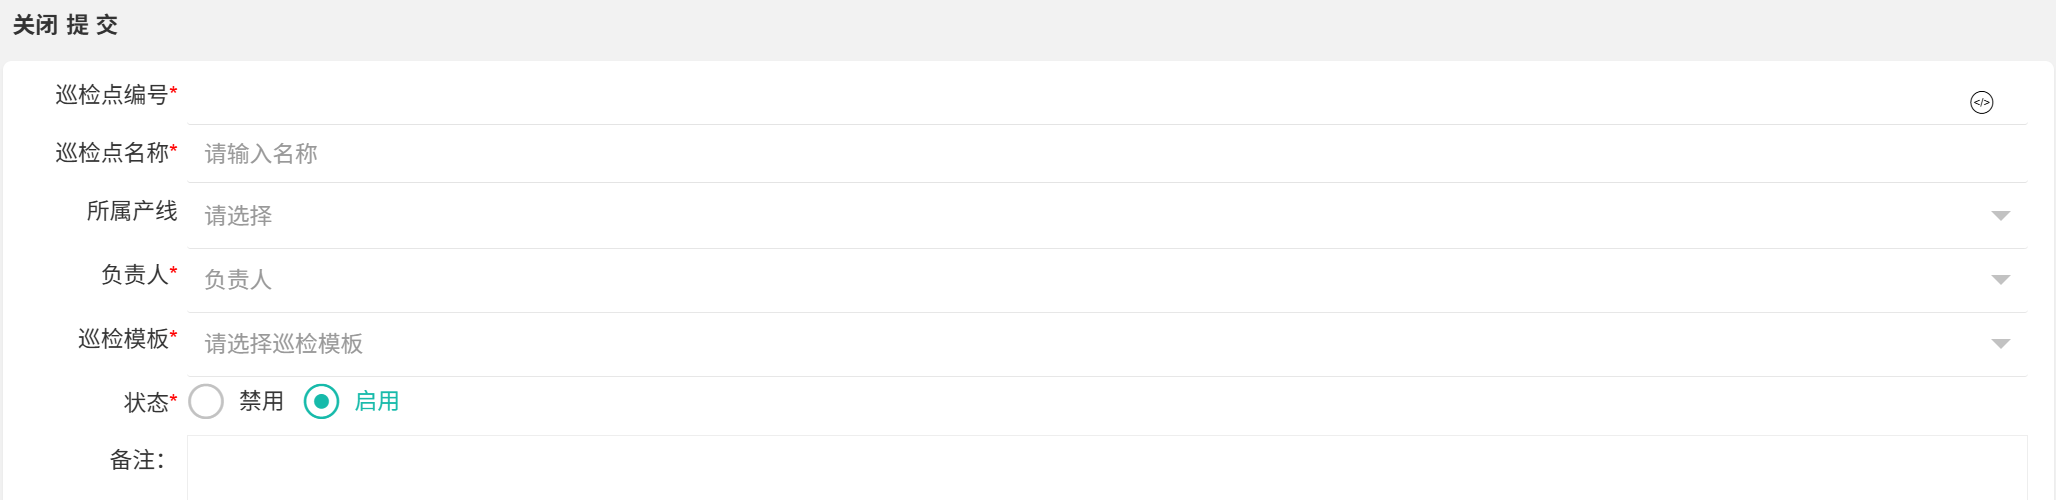Click the 禁用 option label text
Image resolution: width=2056 pixels, height=500 pixels.
261,402
